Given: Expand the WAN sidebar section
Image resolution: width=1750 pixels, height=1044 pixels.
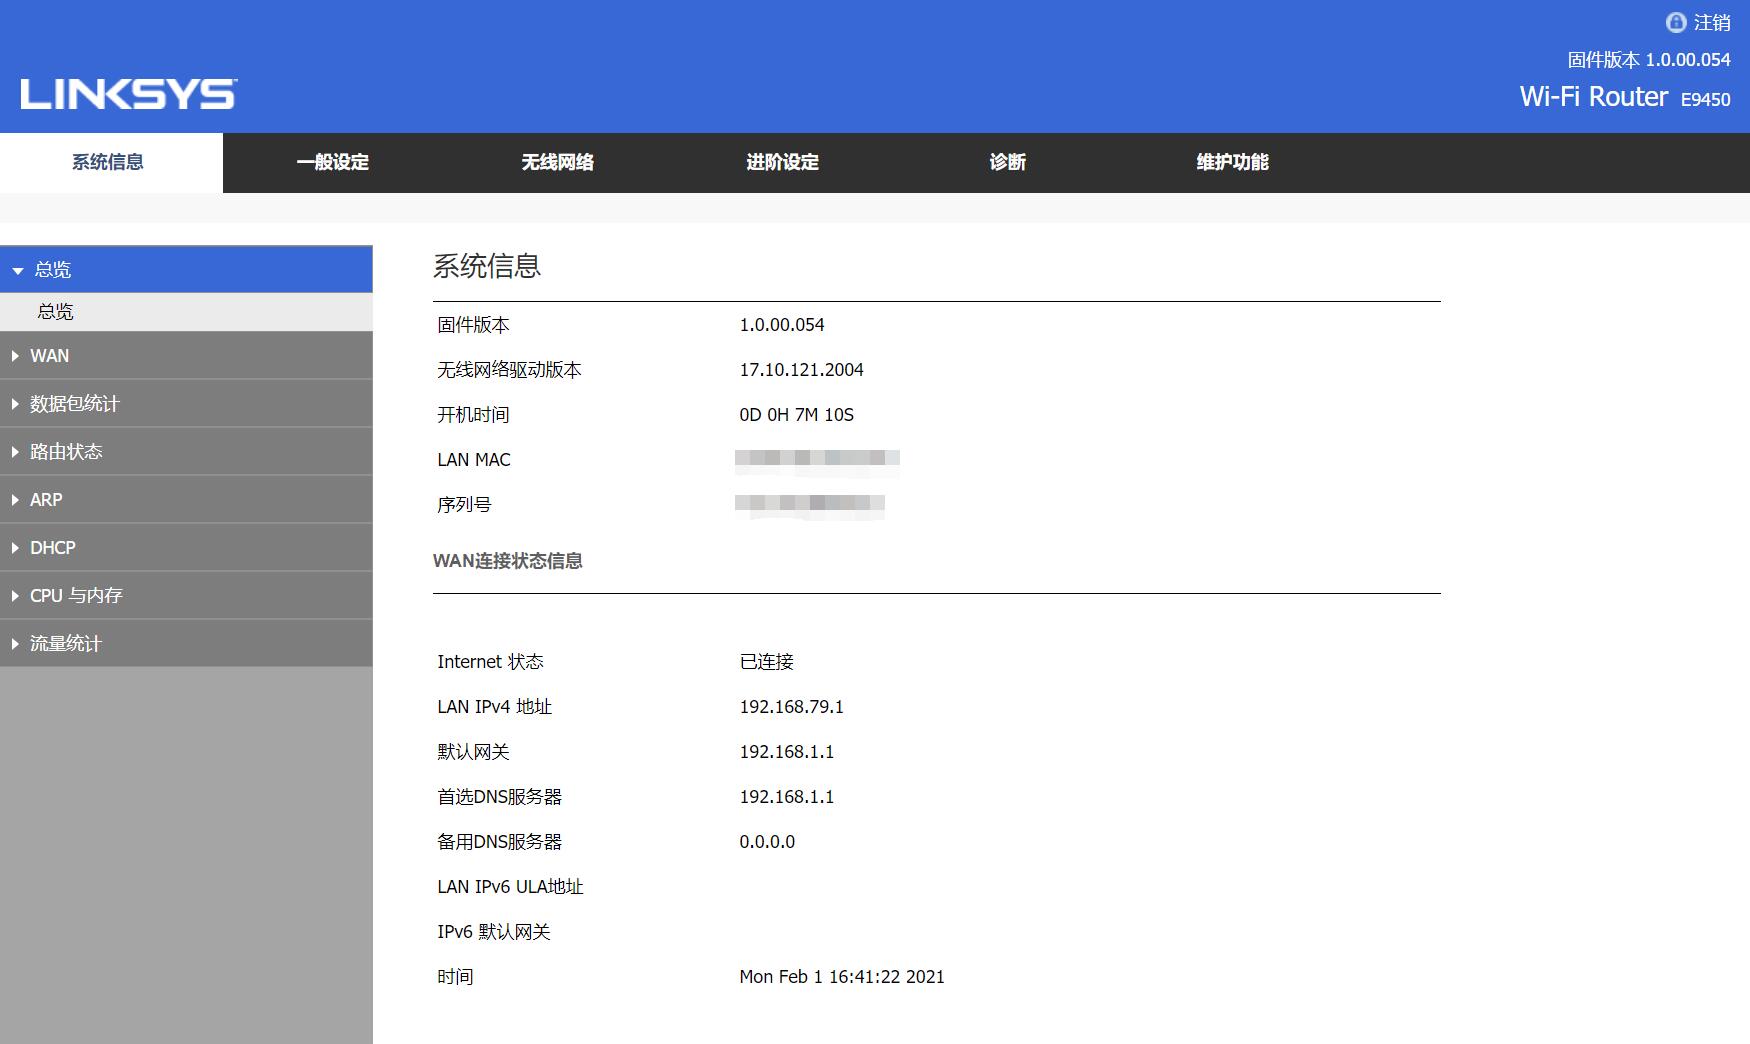Looking at the screenshot, I should click(48, 355).
